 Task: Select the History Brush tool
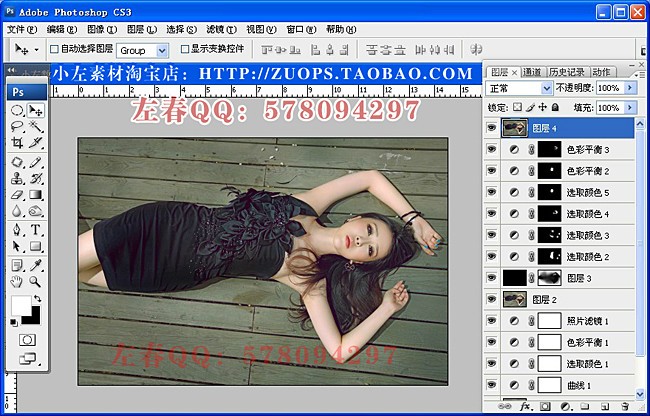[x=36, y=179]
